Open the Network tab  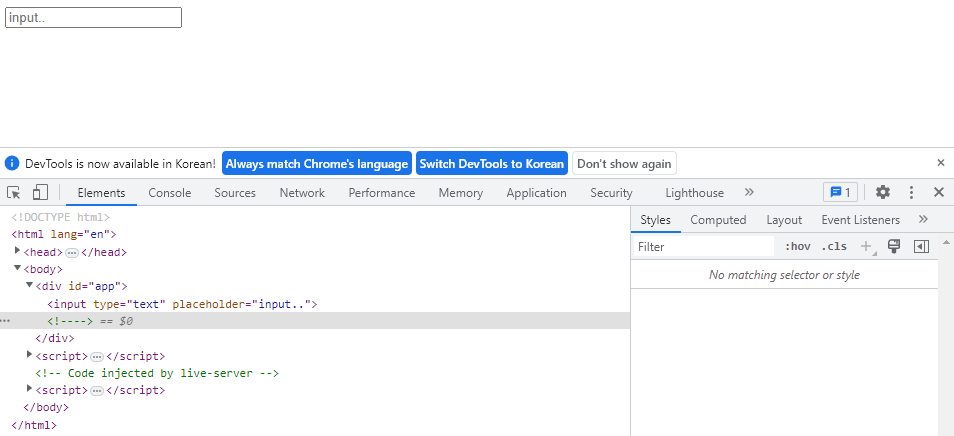click(302, 193)
